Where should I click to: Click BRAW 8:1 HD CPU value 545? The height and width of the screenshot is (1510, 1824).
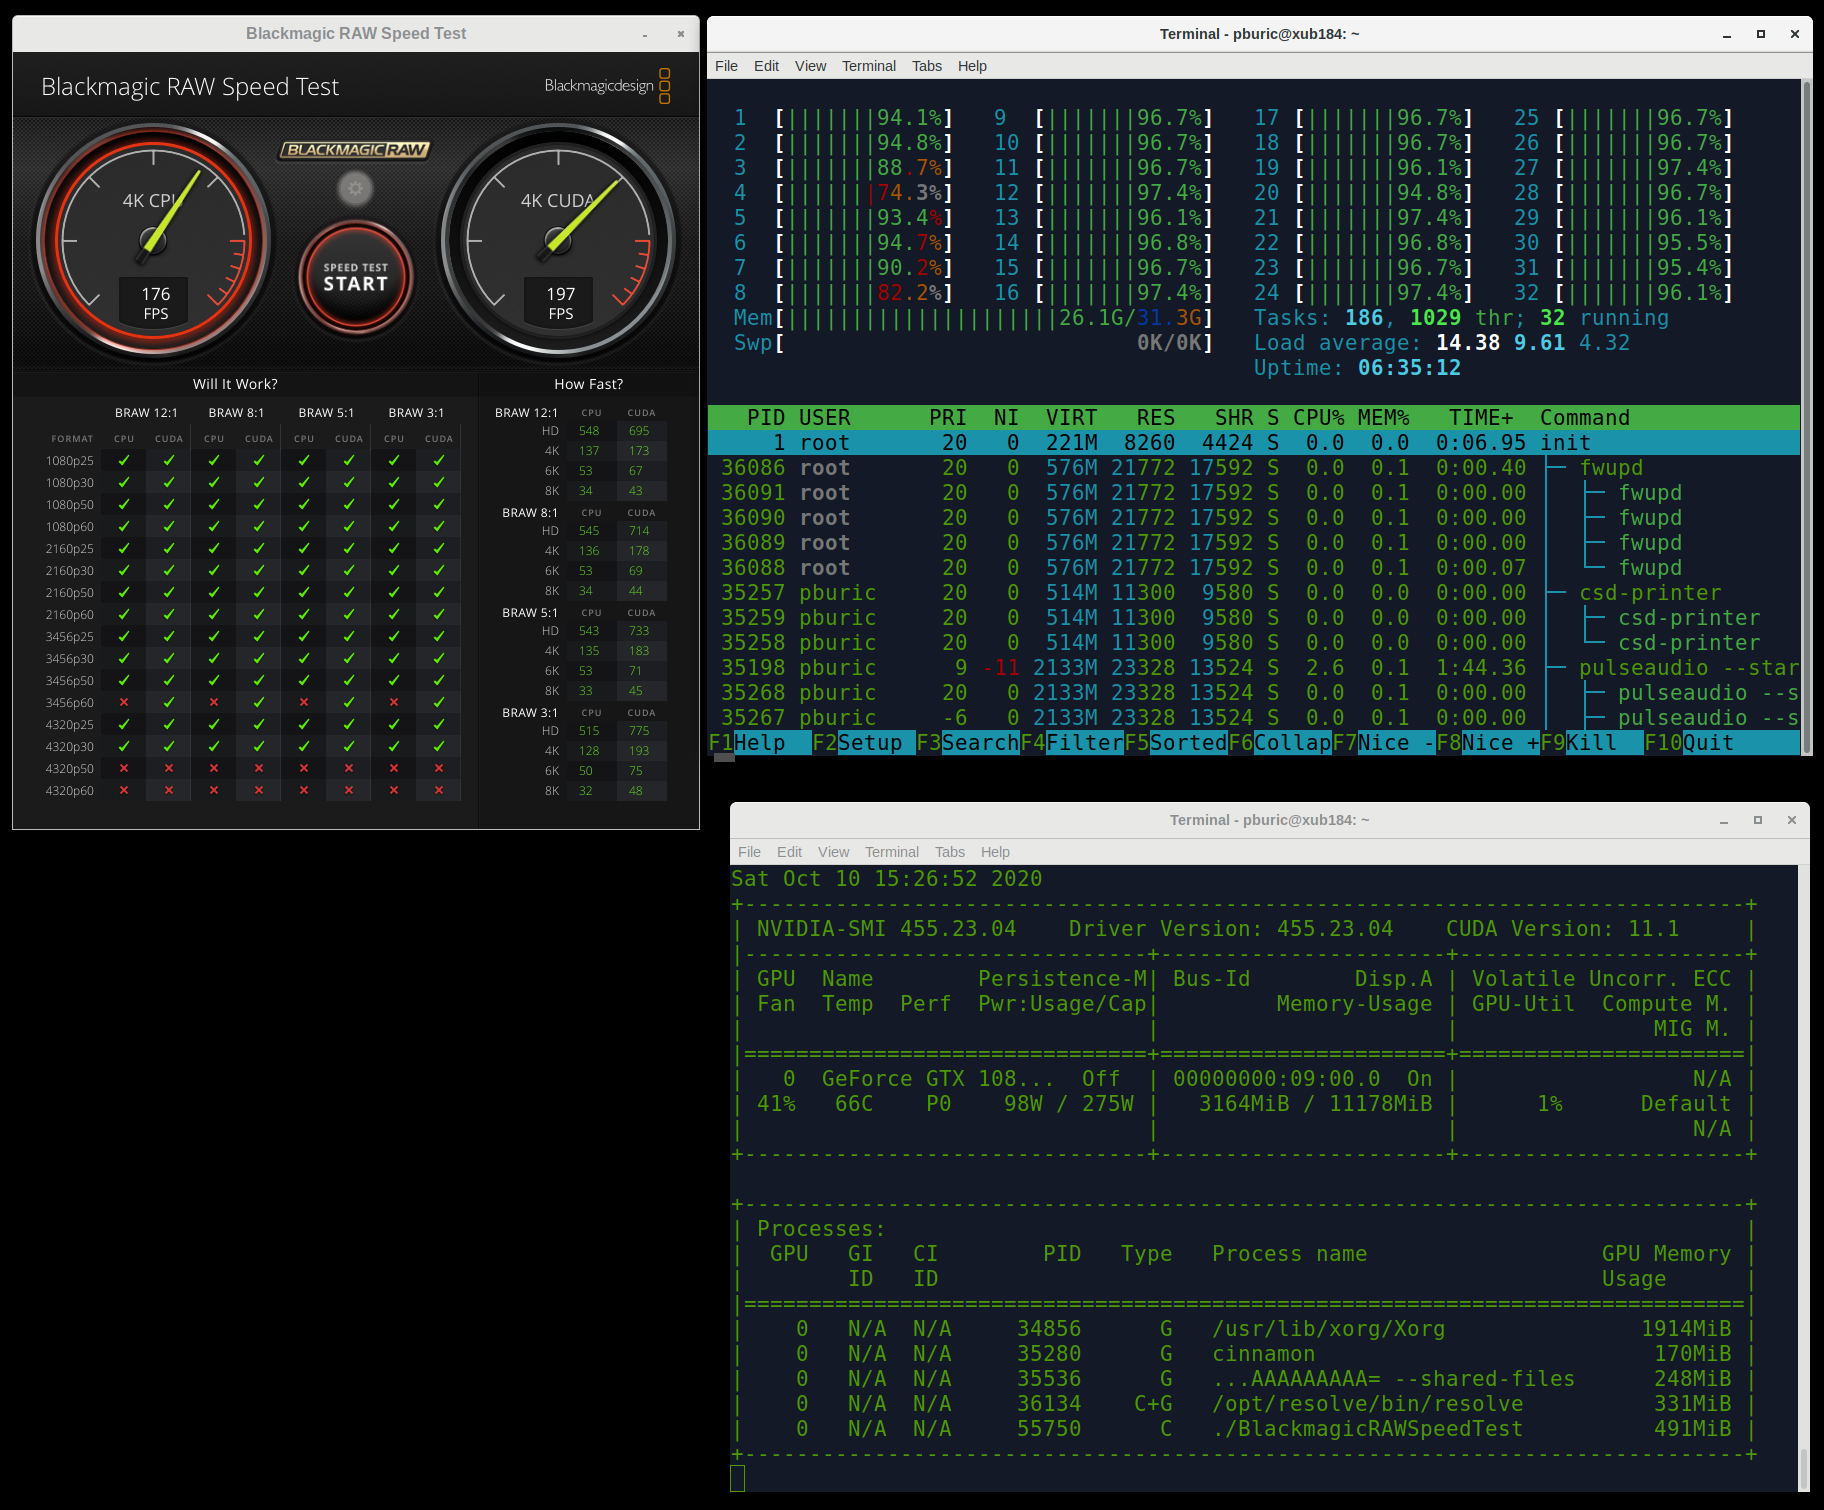coord(589,531)
